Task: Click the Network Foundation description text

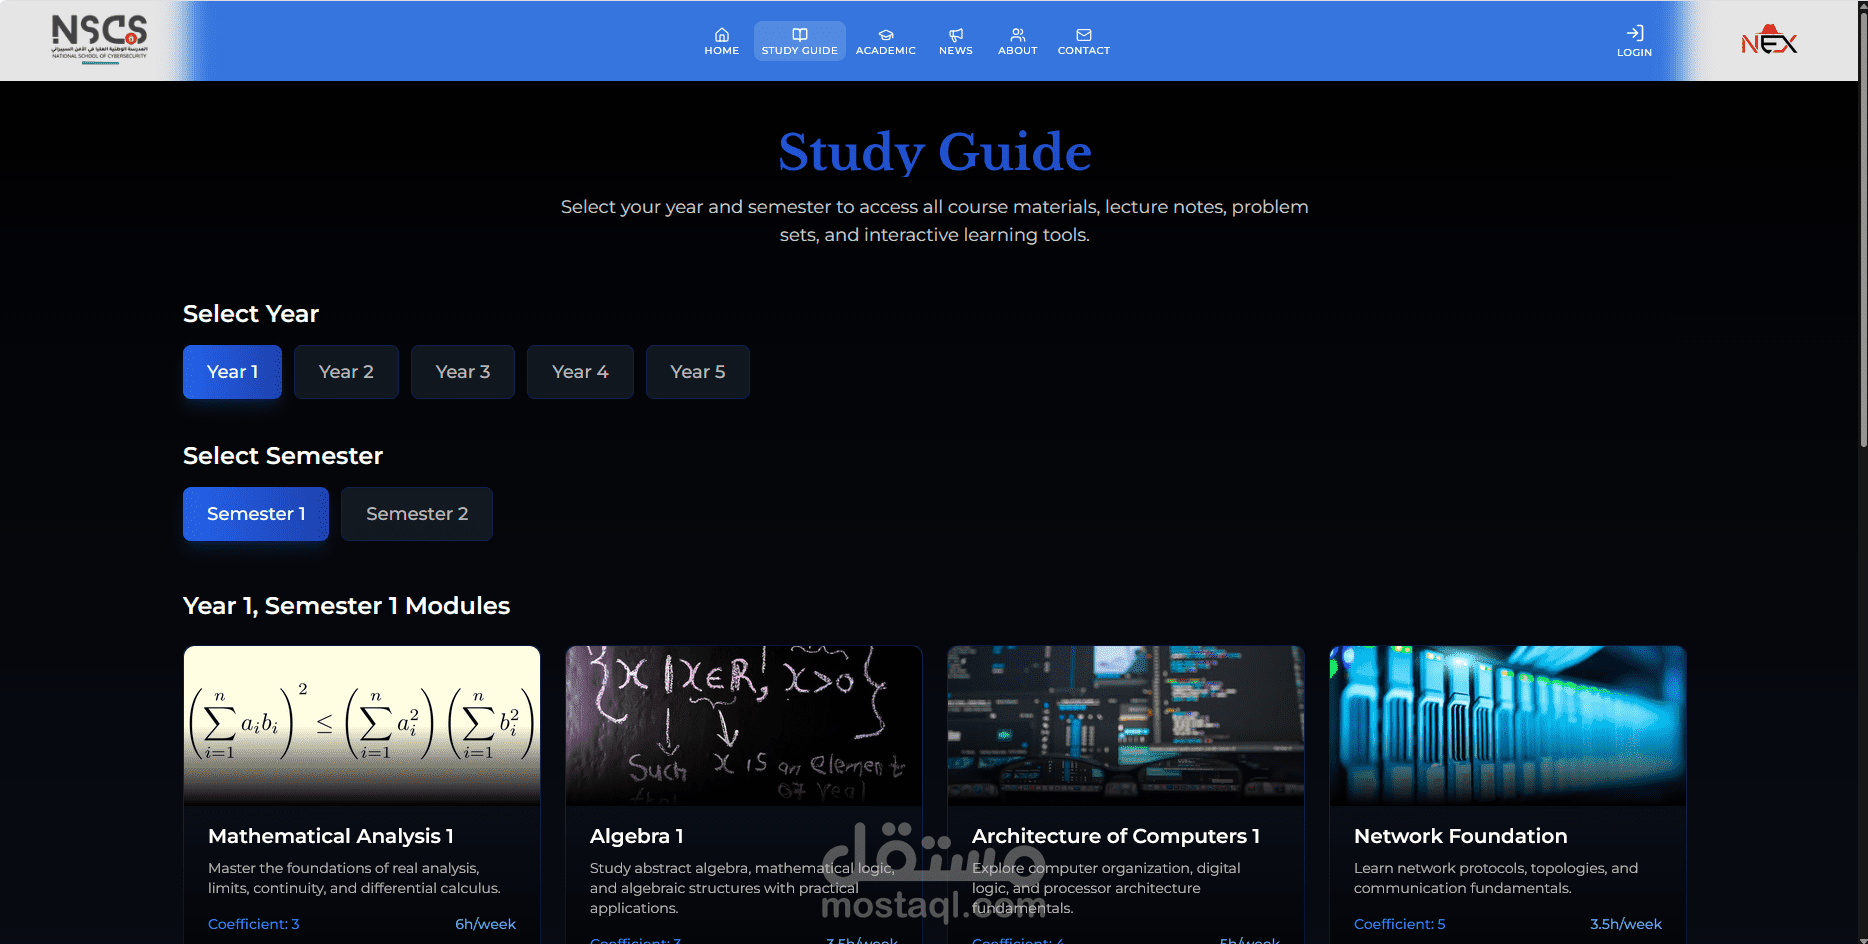Action: tap(1496, 878)
